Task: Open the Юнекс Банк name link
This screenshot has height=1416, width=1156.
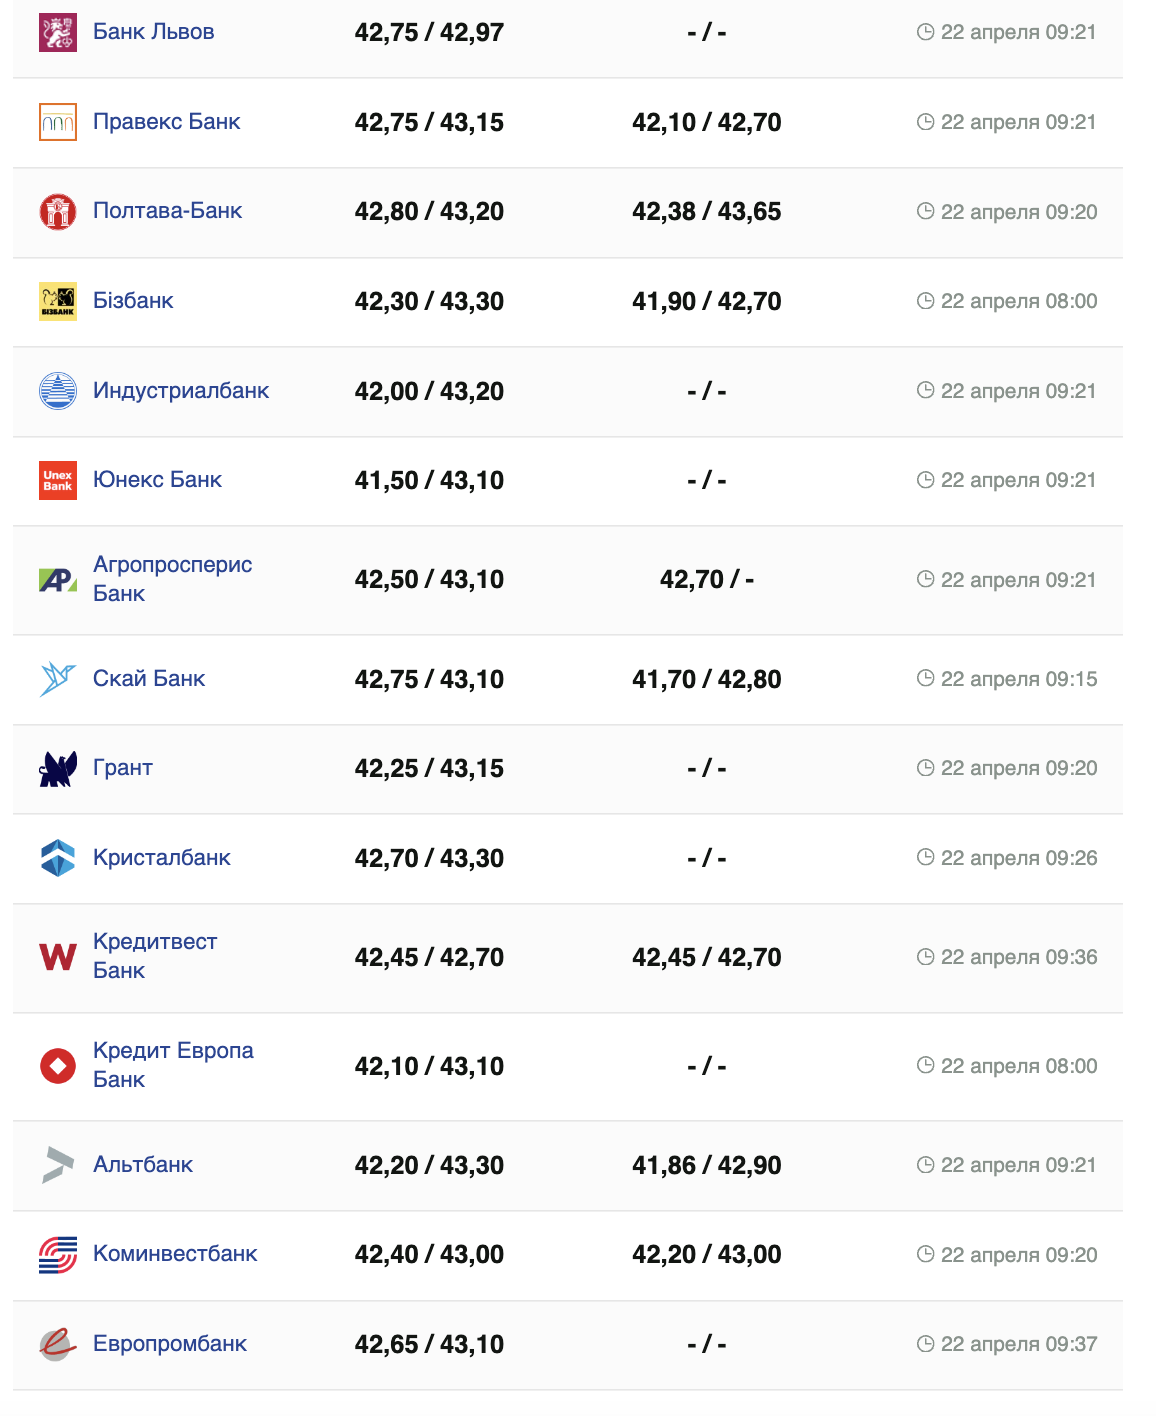Action: click(157, 480)
